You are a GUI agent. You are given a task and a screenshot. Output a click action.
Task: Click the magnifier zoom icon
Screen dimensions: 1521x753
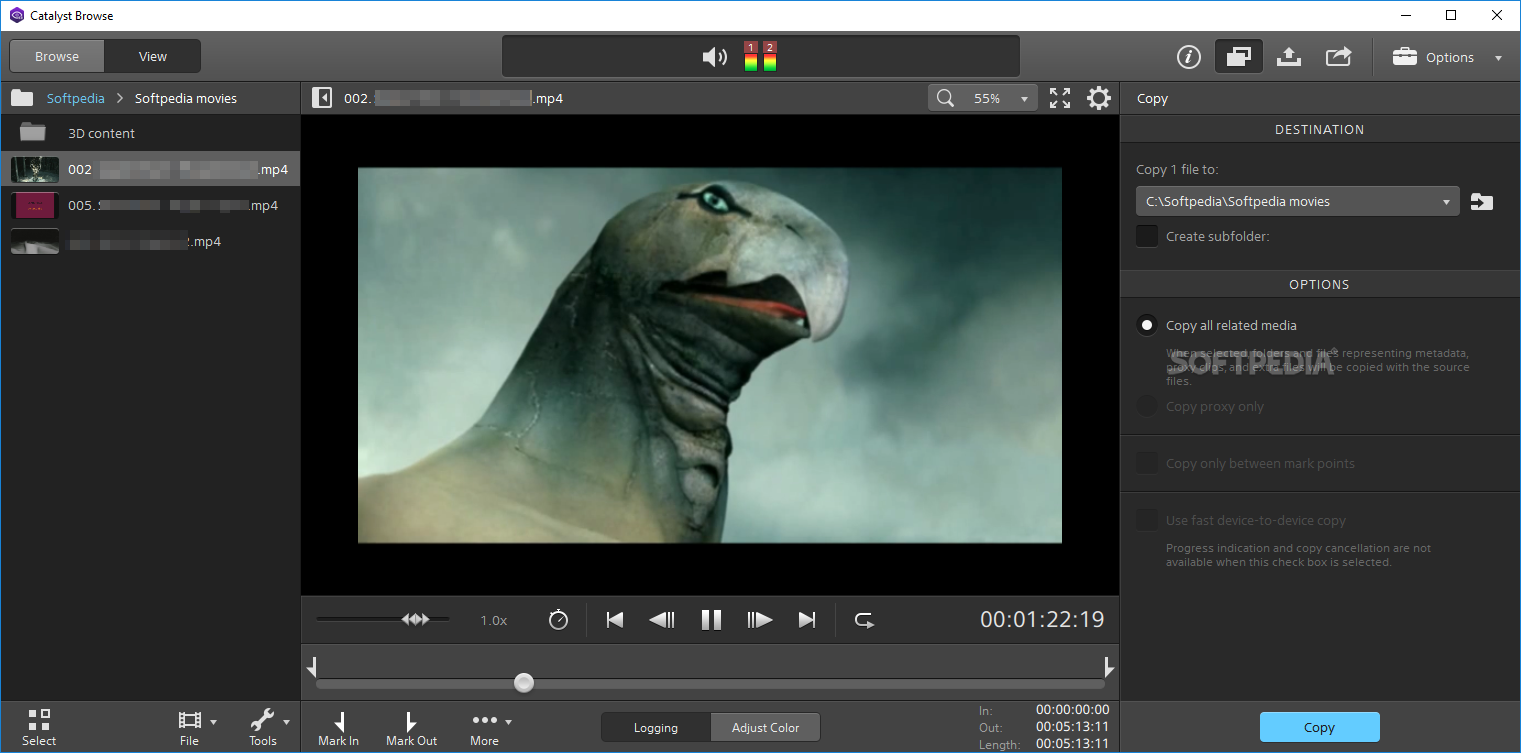[945, 98]
